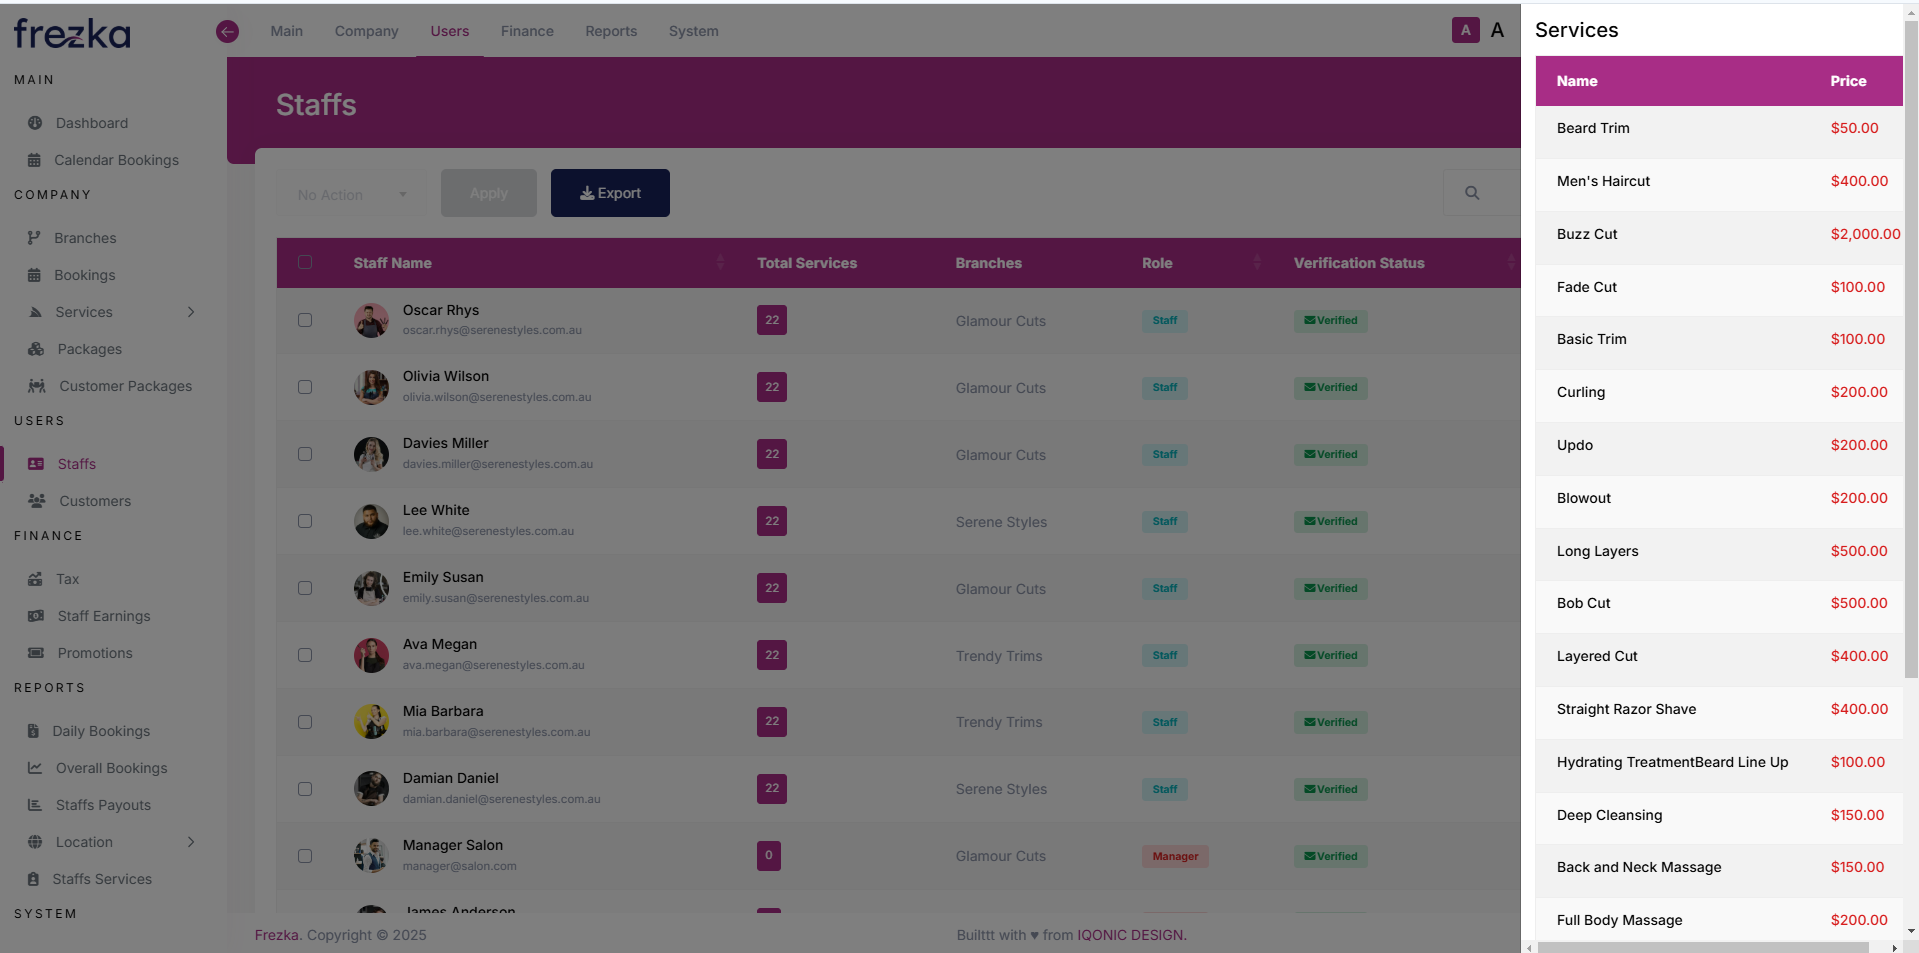This screenshot has height=953, width=1919.
Task: Open the IQONIC DESIGN link in footer
Action: click(1129, 934)
